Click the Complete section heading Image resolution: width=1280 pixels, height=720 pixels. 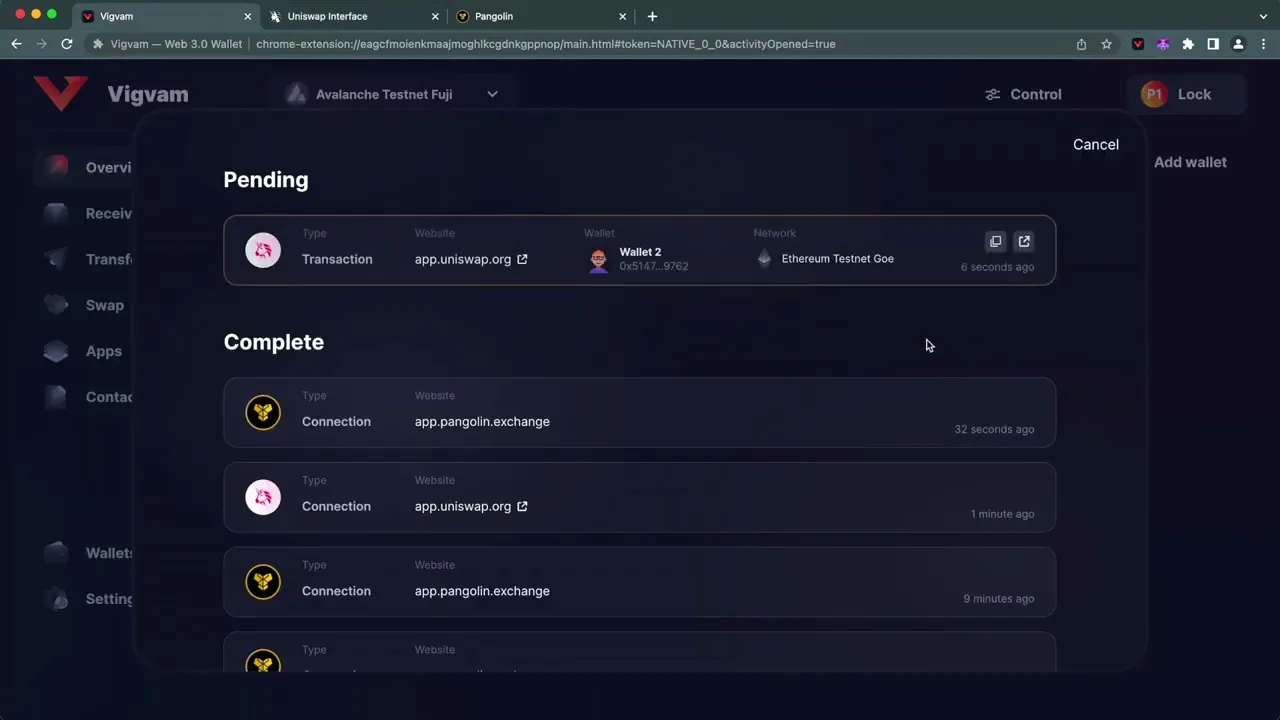click(x=274, y=342)
